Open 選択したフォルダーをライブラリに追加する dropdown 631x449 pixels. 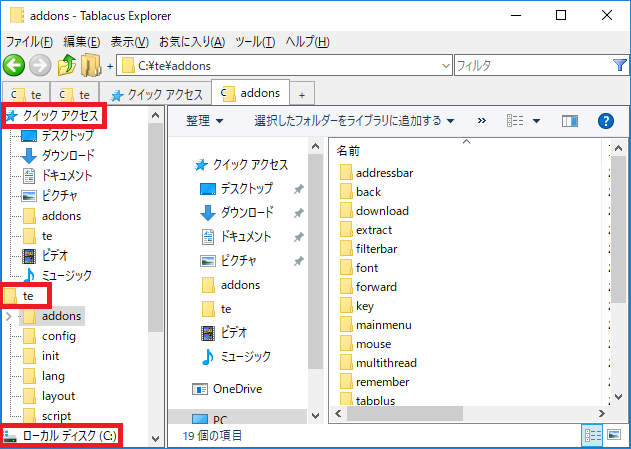click(354, 121)
